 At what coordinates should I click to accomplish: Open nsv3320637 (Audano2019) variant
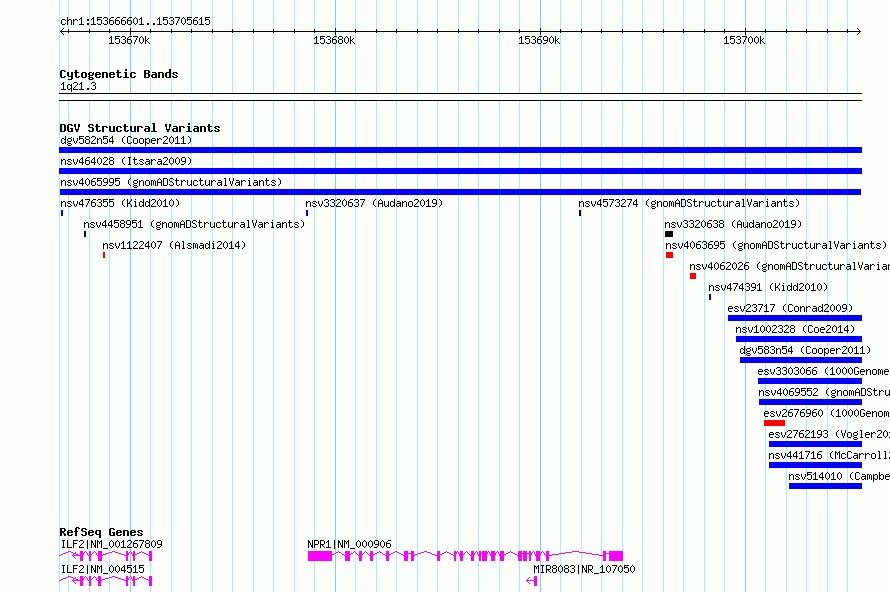tap(374, 203)
